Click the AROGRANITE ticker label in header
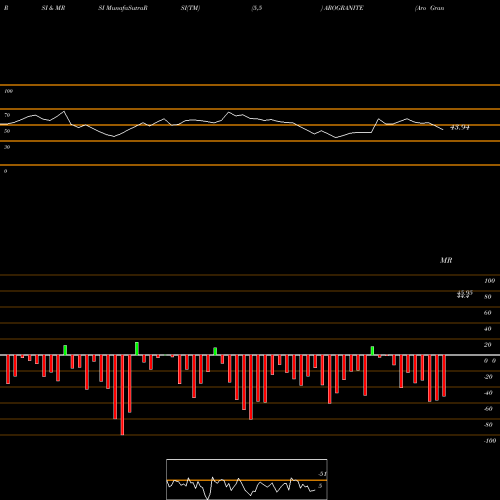Image resolution: width=500 pixels, height=500 pixels. 342,8
